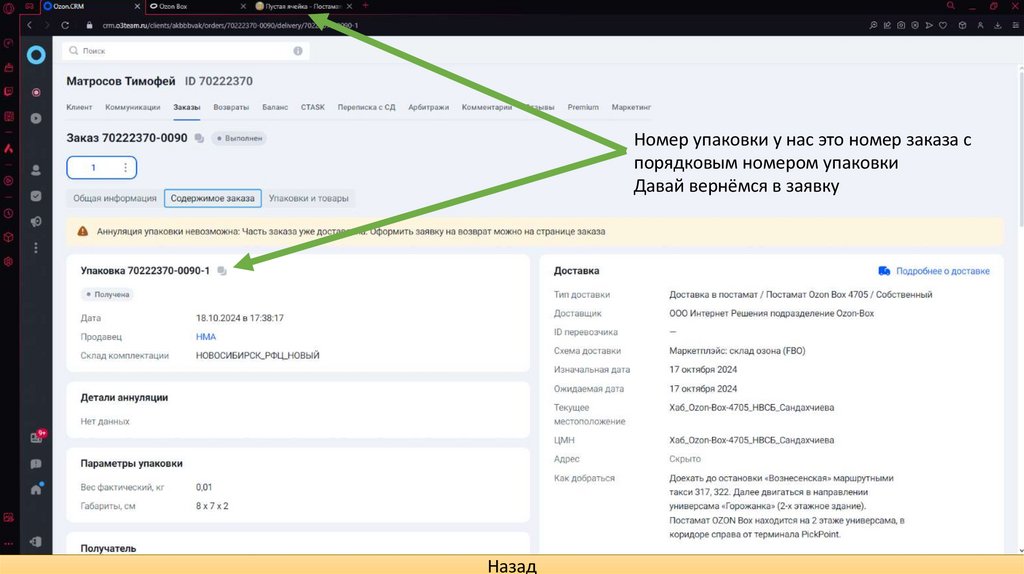The height and width of the screenshot is (574, 1024).
Task: Open the Заказы tab
Action: point(187,107)
